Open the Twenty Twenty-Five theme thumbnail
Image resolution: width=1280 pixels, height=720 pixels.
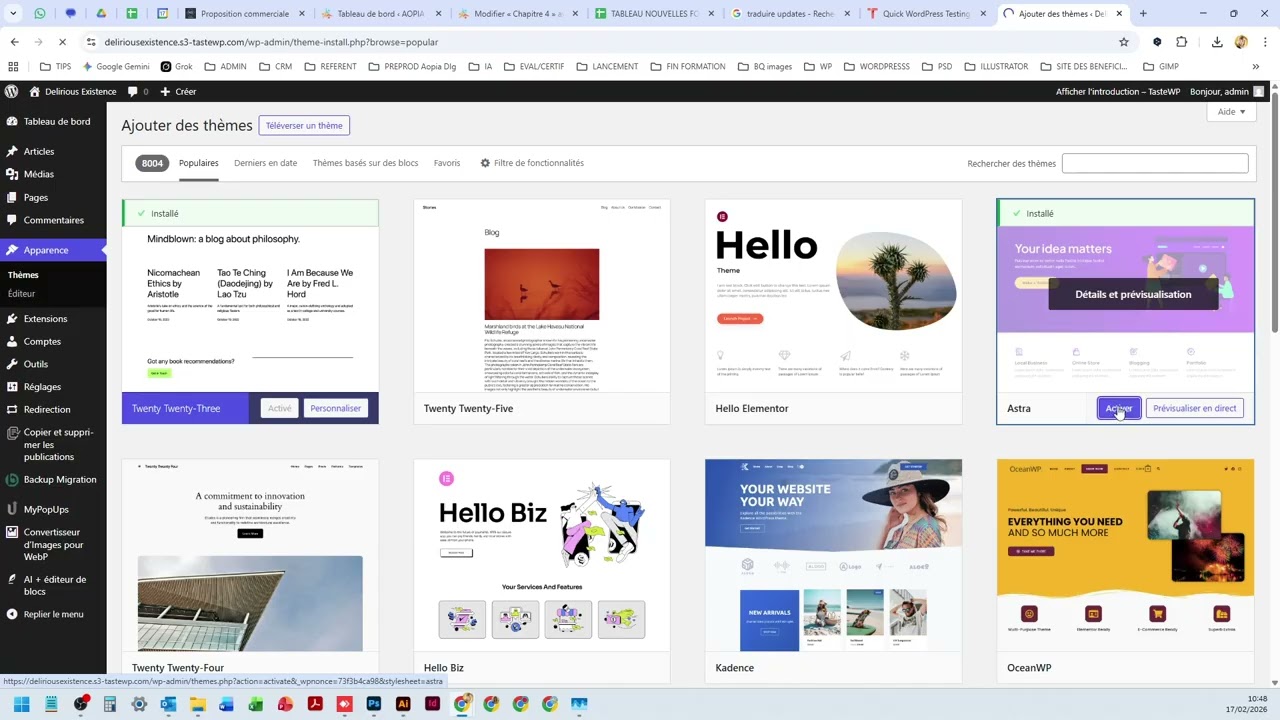[542, 296]
